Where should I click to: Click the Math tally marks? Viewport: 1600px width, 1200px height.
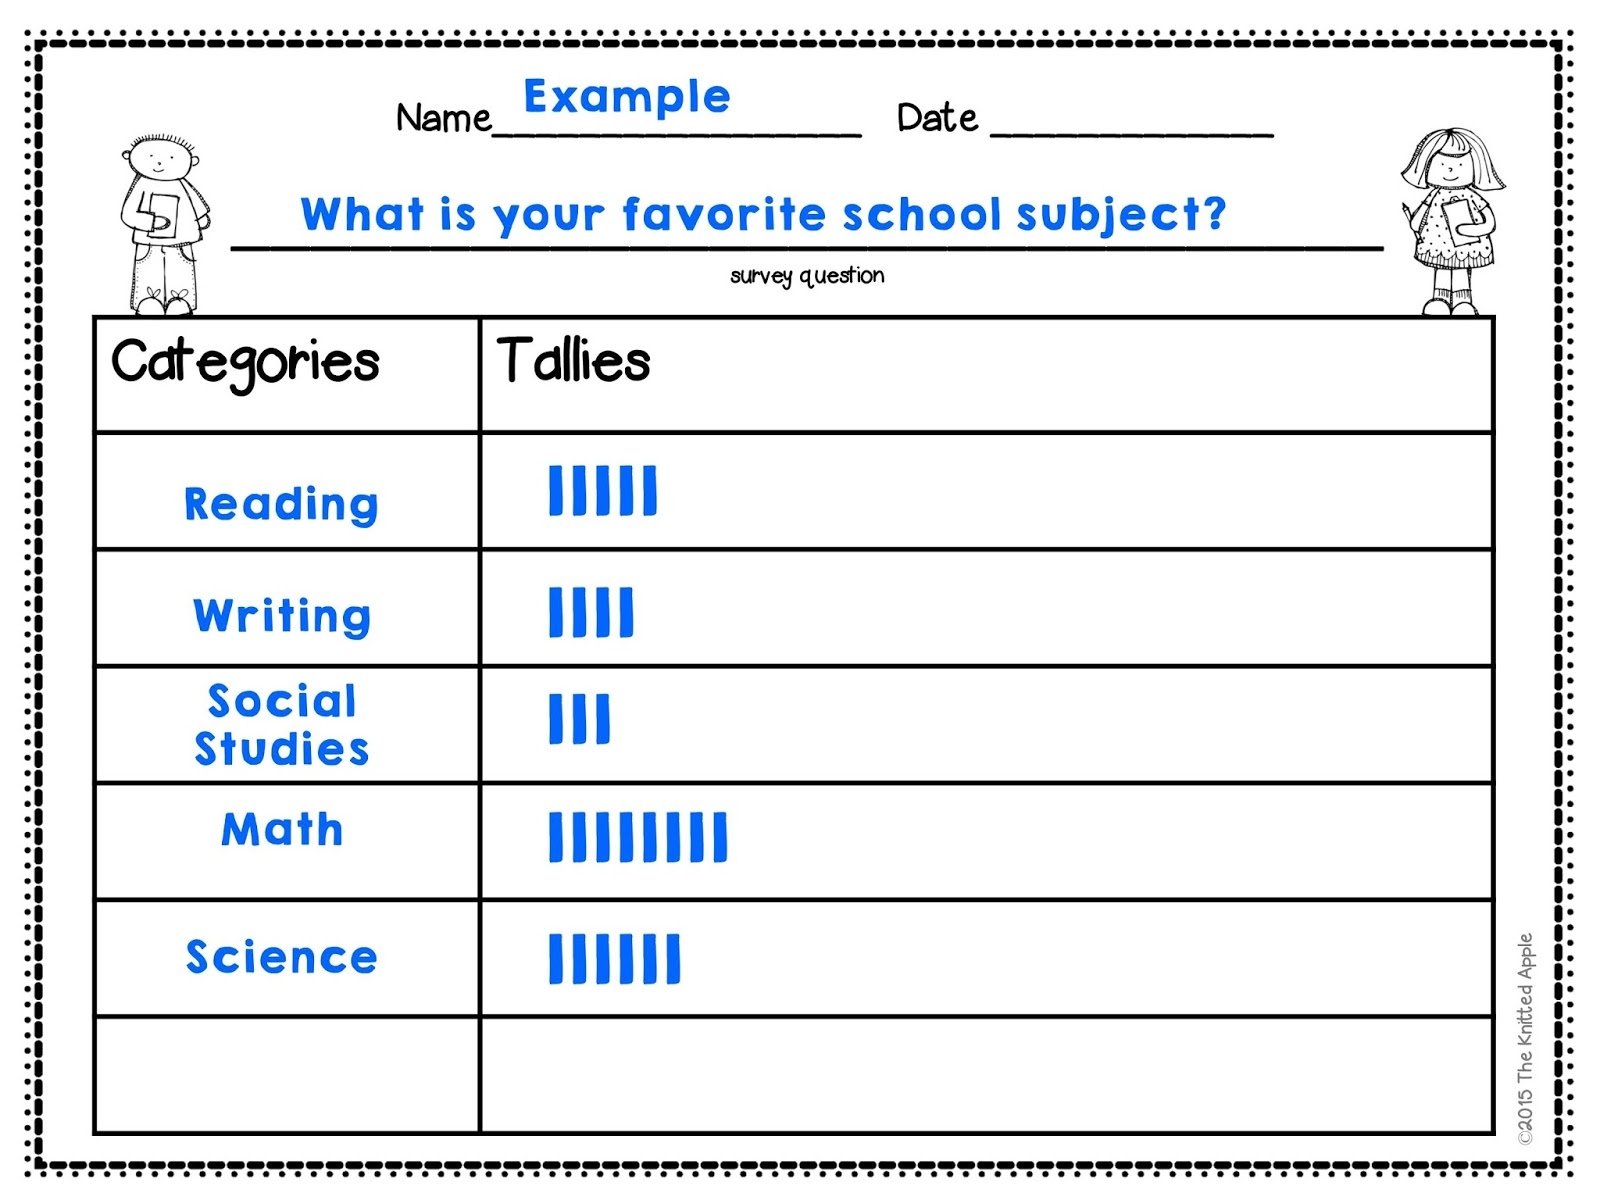click(638, 838)
